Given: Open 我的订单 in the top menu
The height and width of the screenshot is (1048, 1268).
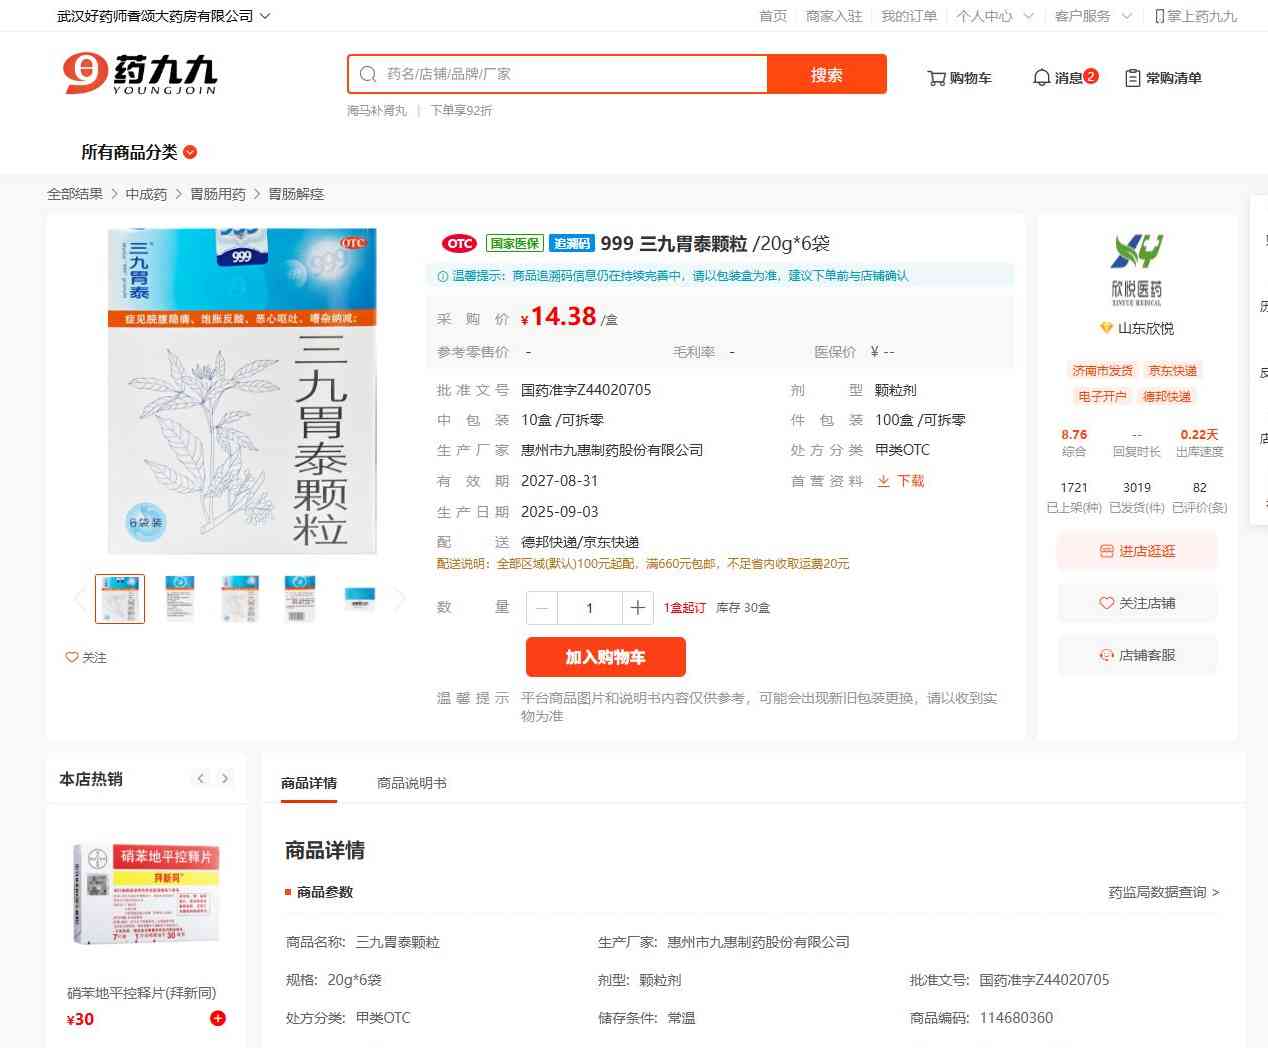Looking at the screenshot, I should tap(909, 16).
